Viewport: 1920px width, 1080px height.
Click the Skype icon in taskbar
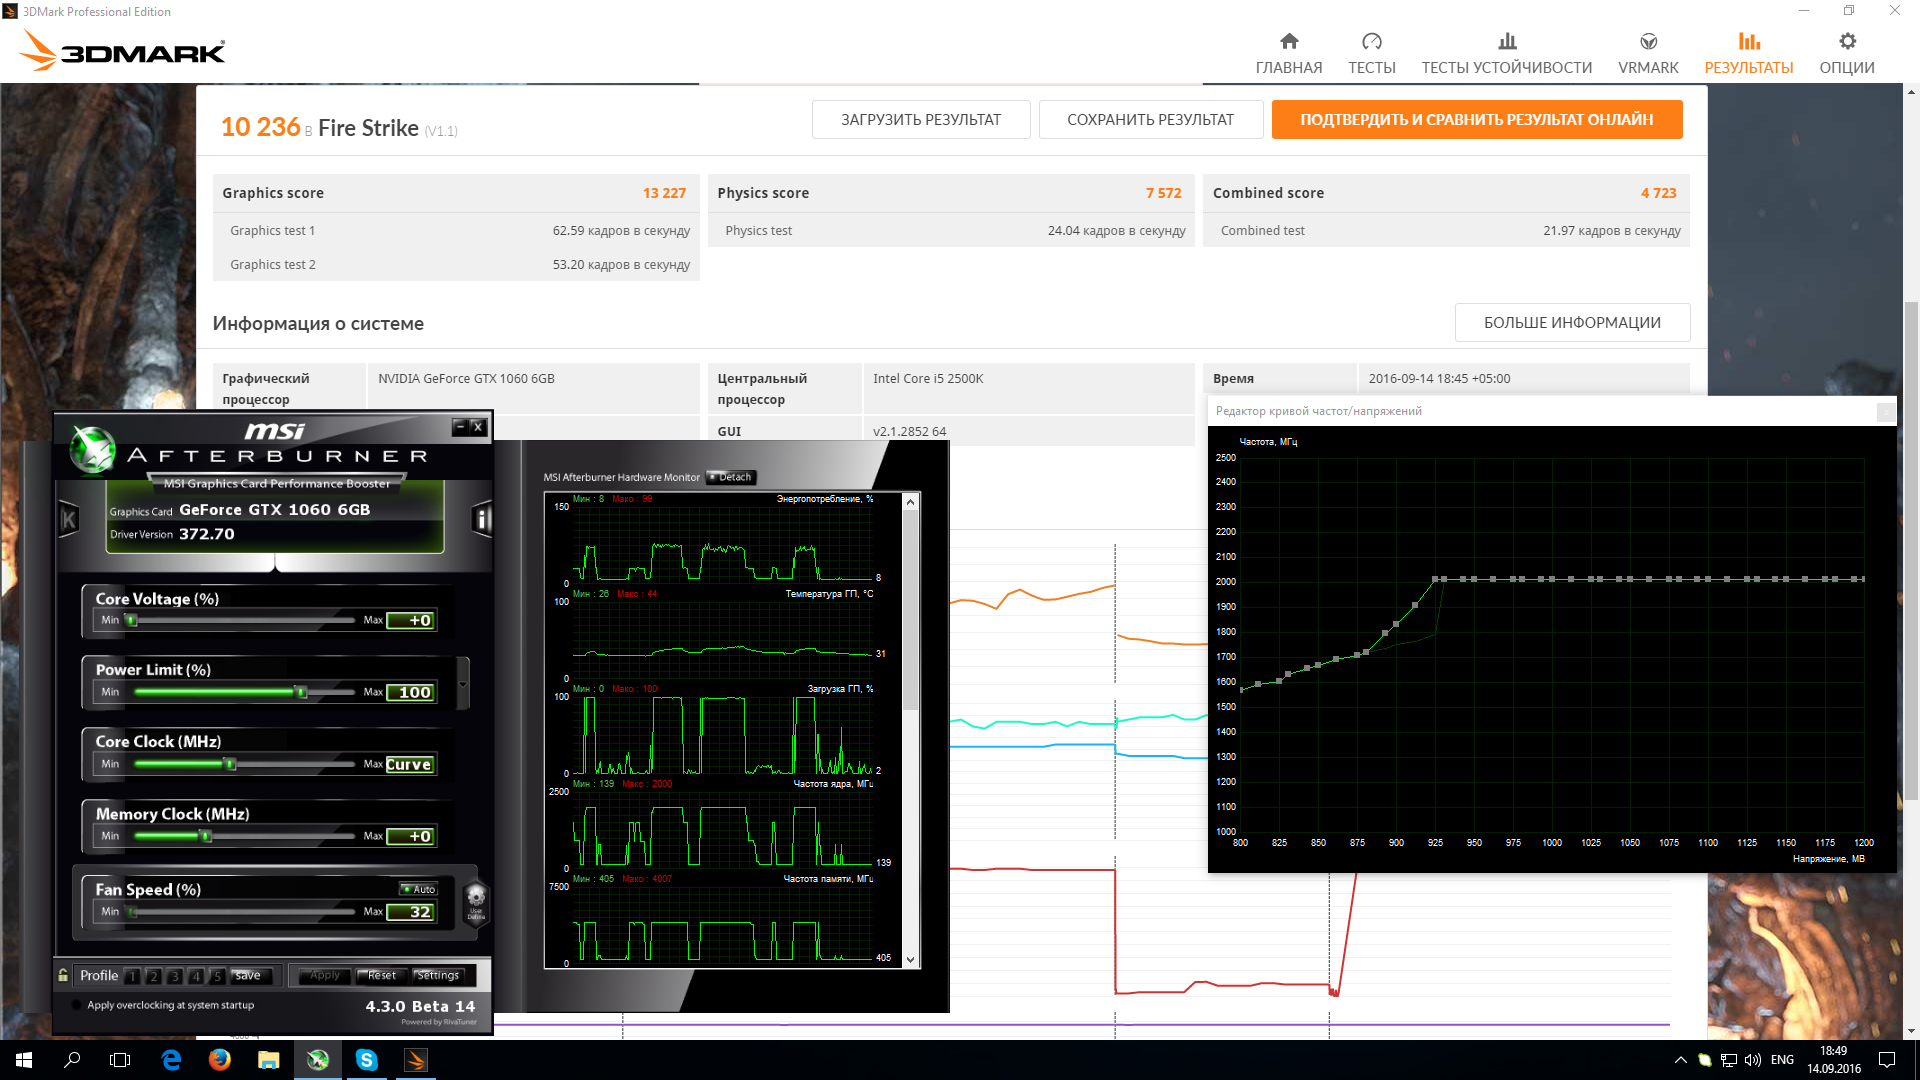(x=367, y=1060)
